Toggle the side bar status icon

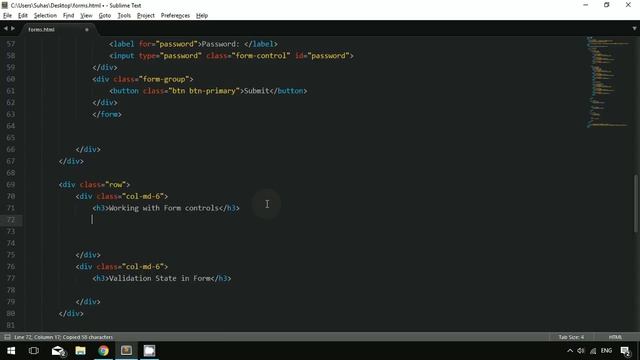point(7,337)
